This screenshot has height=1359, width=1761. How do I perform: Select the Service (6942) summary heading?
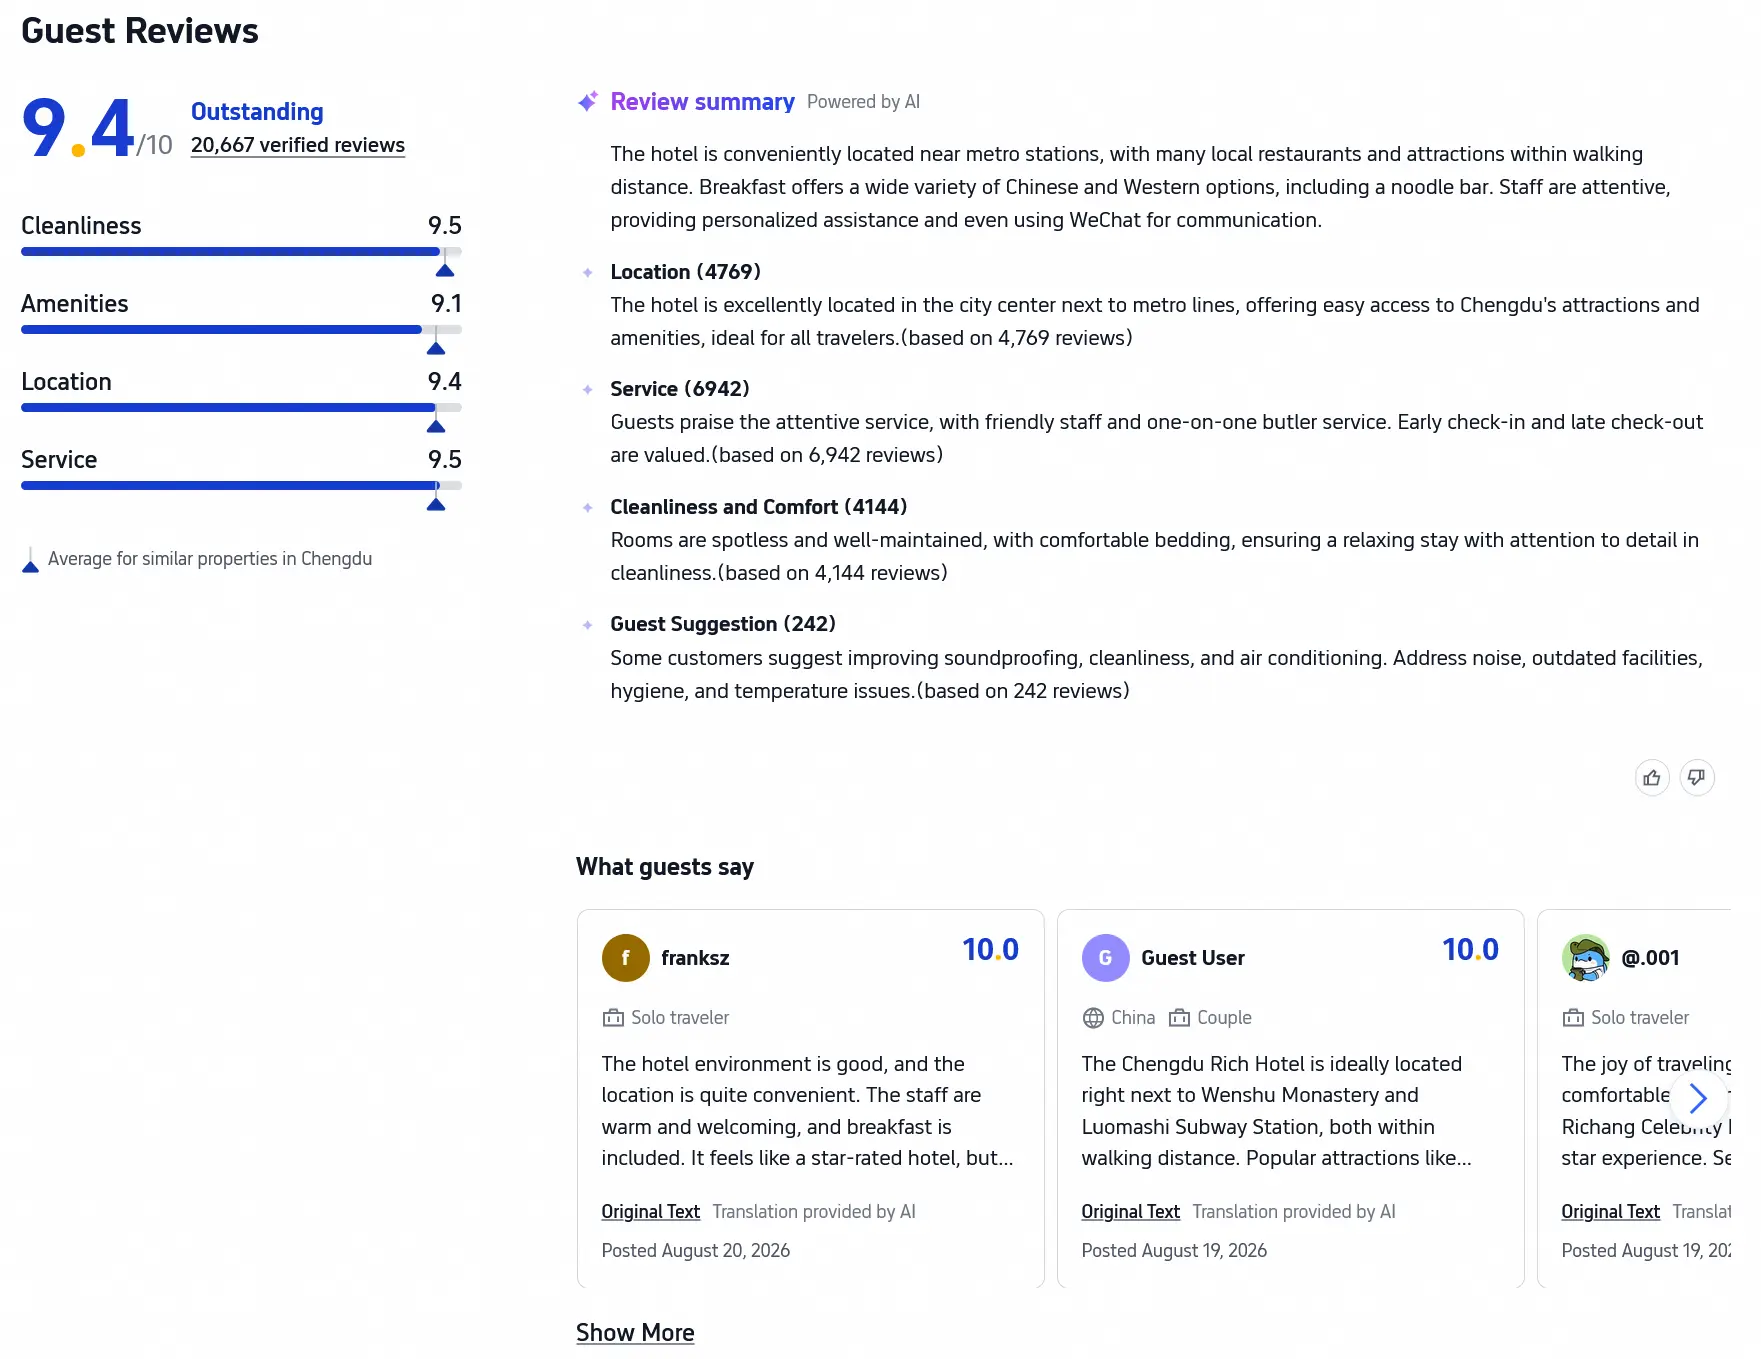click(680, 389)
